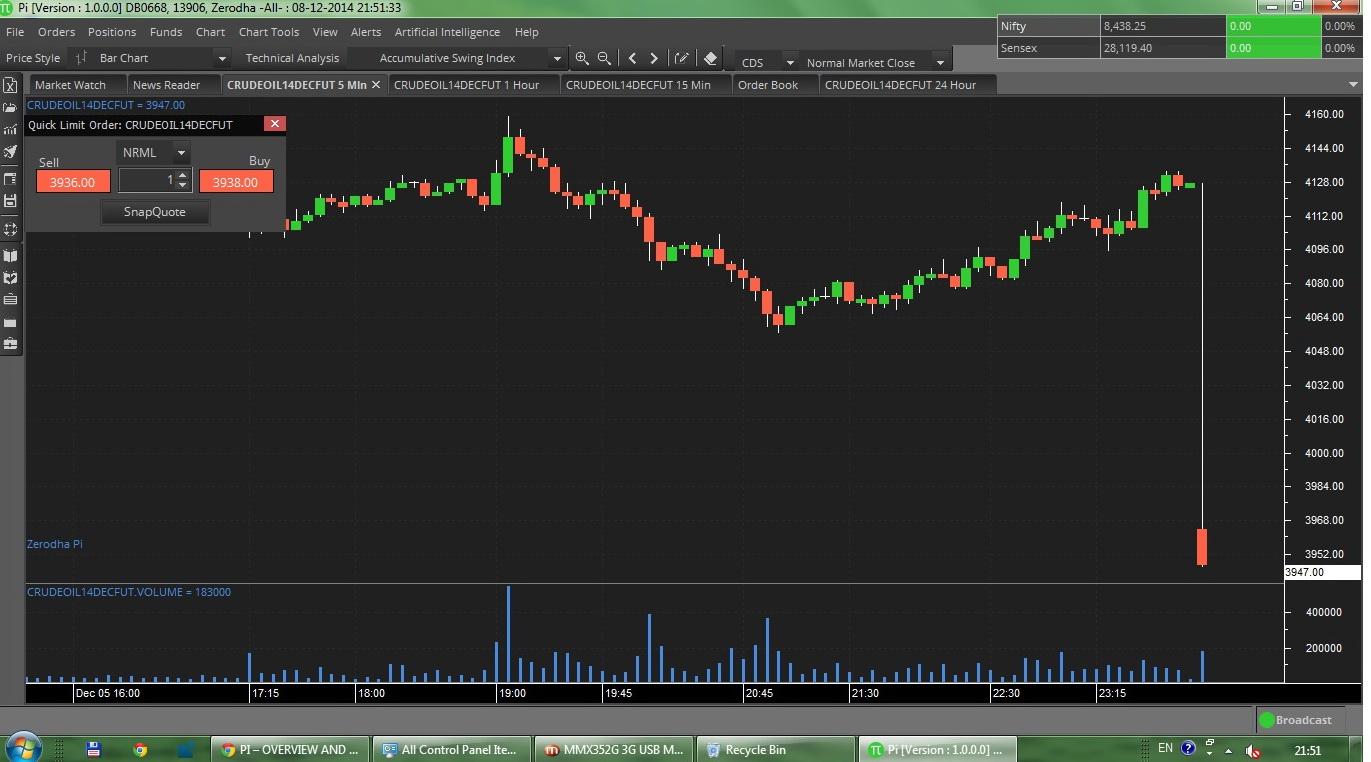Click the floppy disk save icon in sidebar

tap(10, 201)
